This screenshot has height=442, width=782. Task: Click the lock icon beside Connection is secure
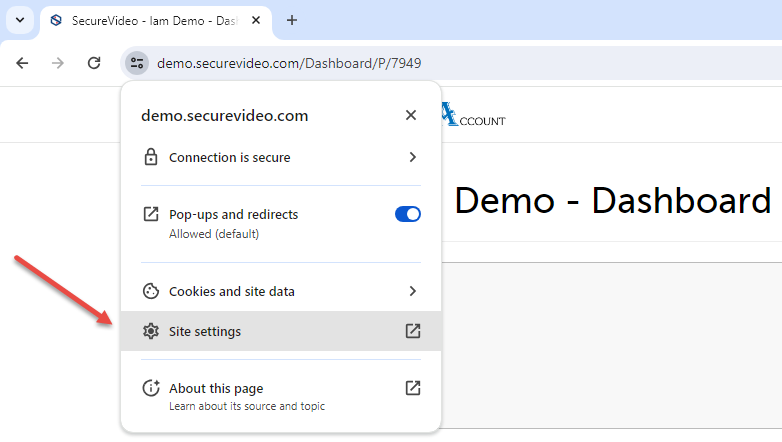coord(151,157)
